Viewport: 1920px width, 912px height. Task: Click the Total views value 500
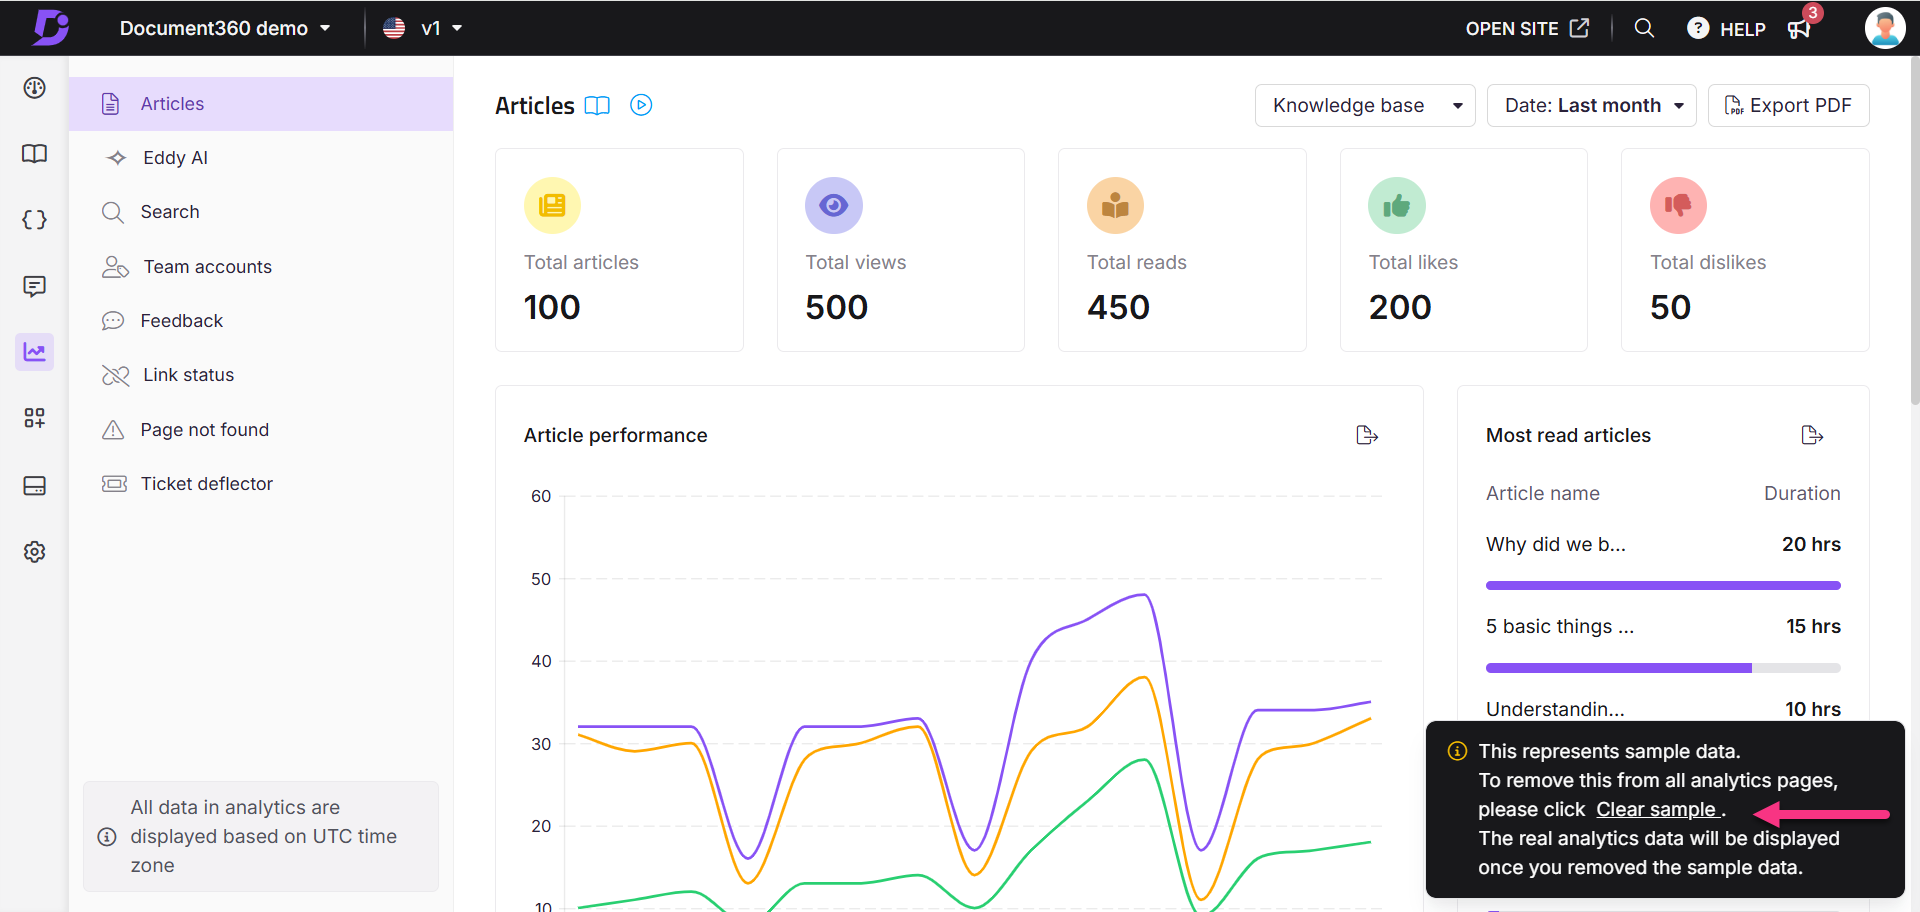coord(837,307)
